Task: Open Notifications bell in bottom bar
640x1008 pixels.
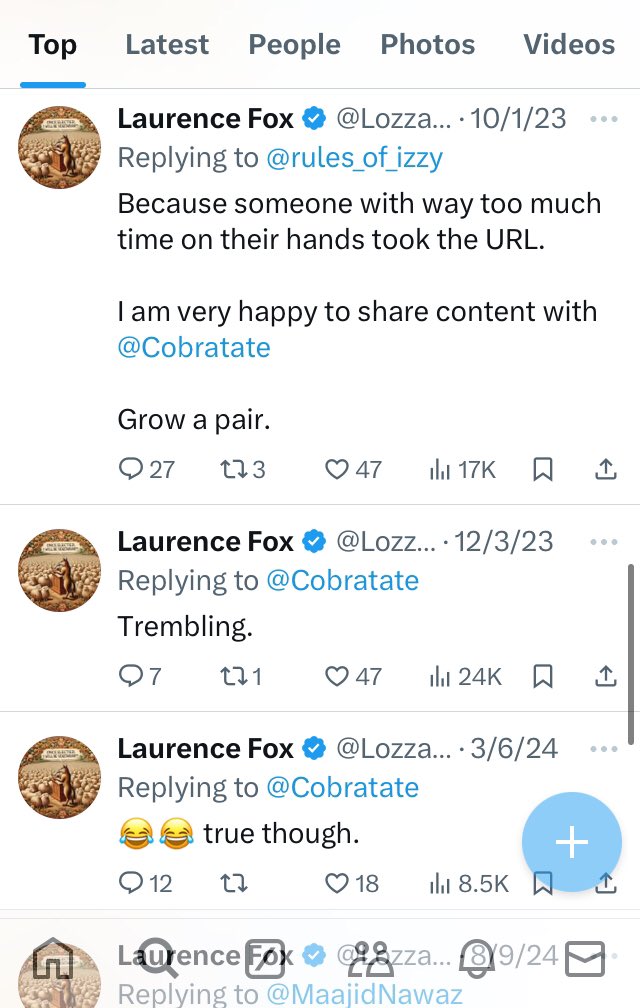Action: (x=479, y=959)
